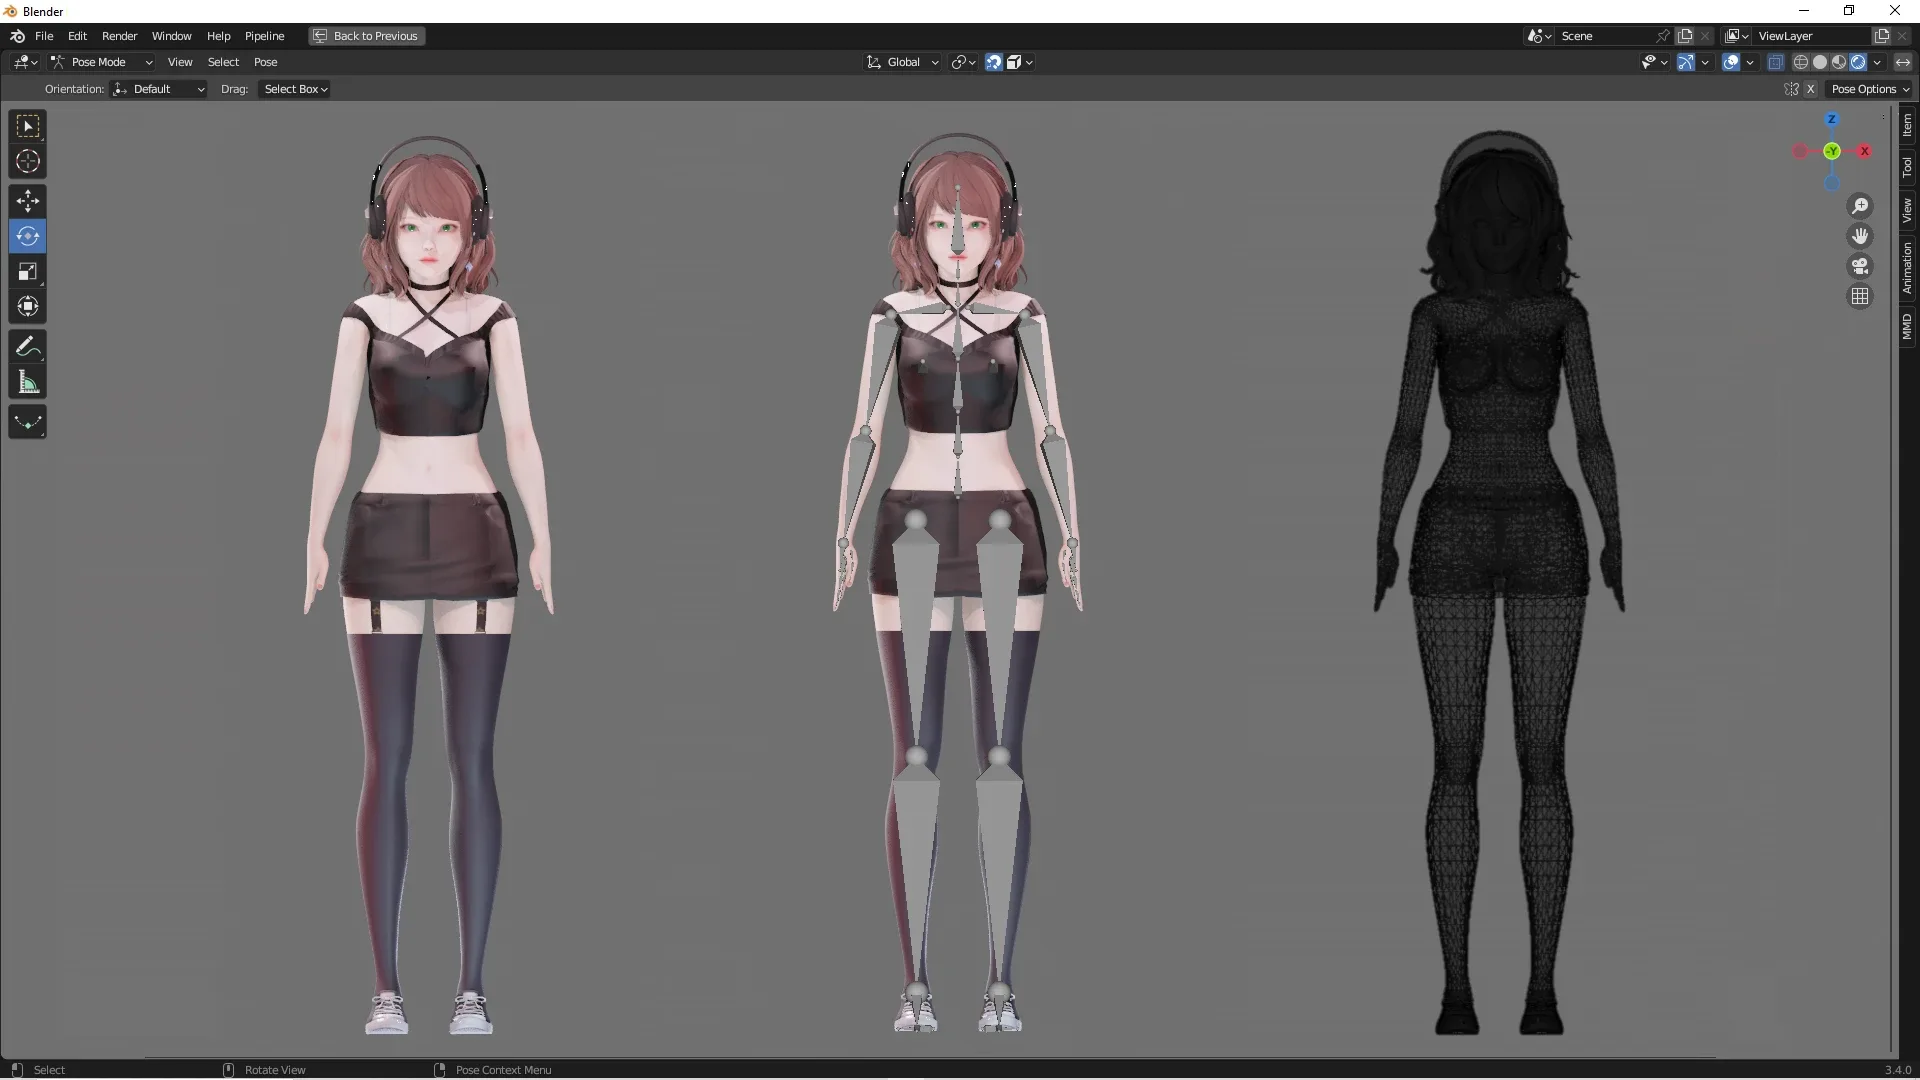The image size is (1920, 1080).
Task: Switch viewport to Wireframe shading
Action: click(x=1801, y=61)
